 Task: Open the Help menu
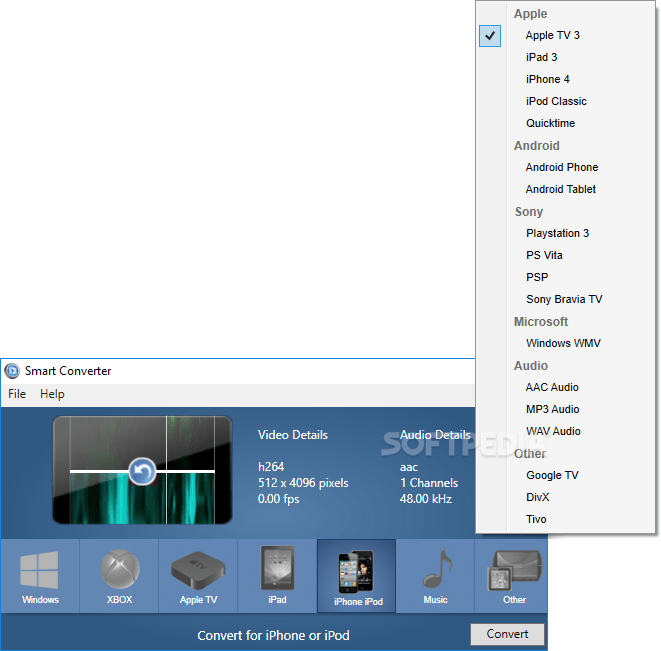tap(52, 394)
